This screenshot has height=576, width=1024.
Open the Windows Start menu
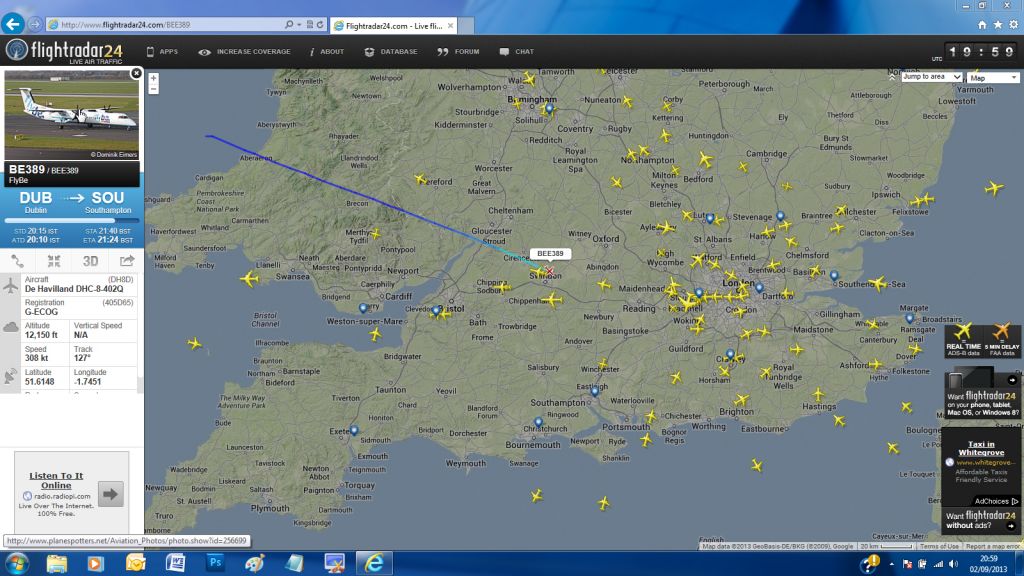(16, 563)
